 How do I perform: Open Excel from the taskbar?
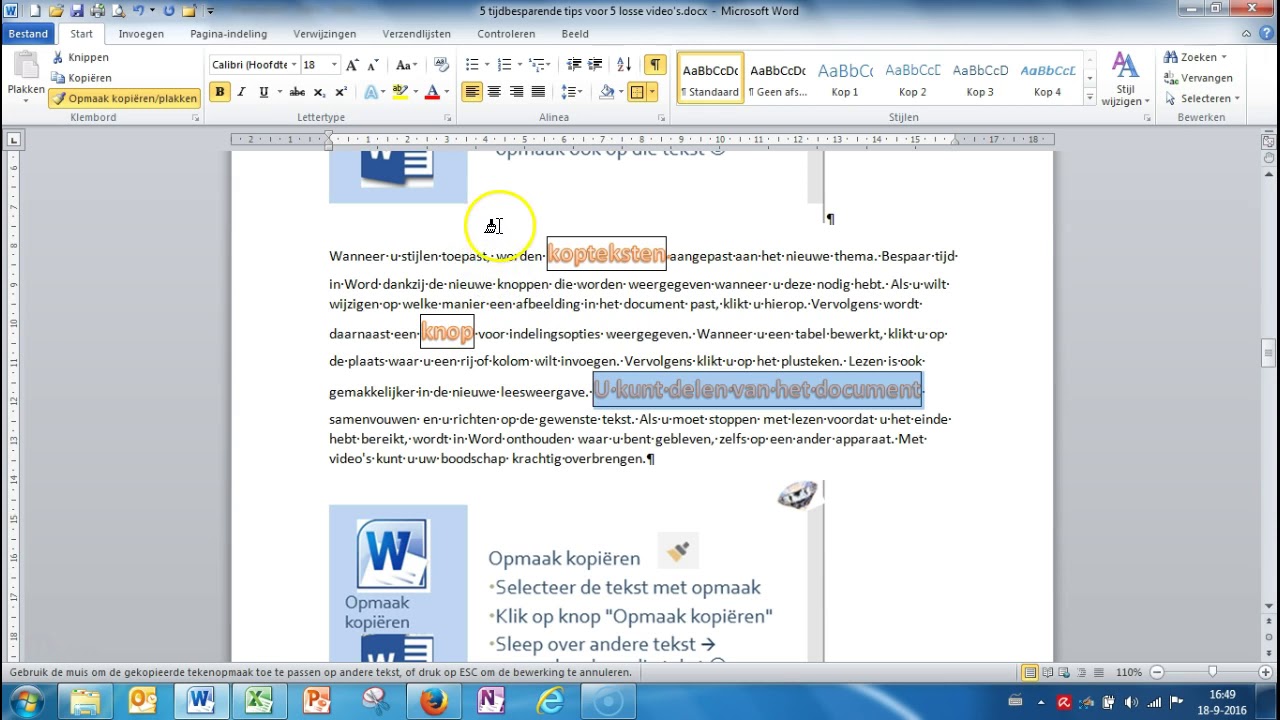click(x=259, y=701)
